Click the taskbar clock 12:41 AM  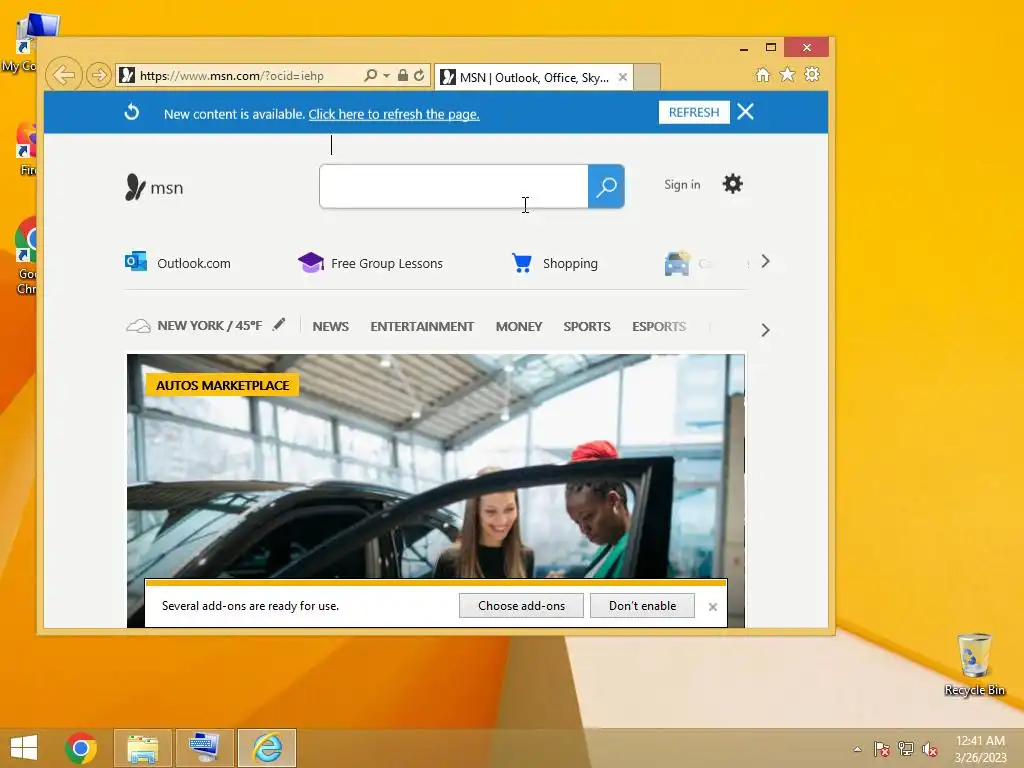[980, 749]
